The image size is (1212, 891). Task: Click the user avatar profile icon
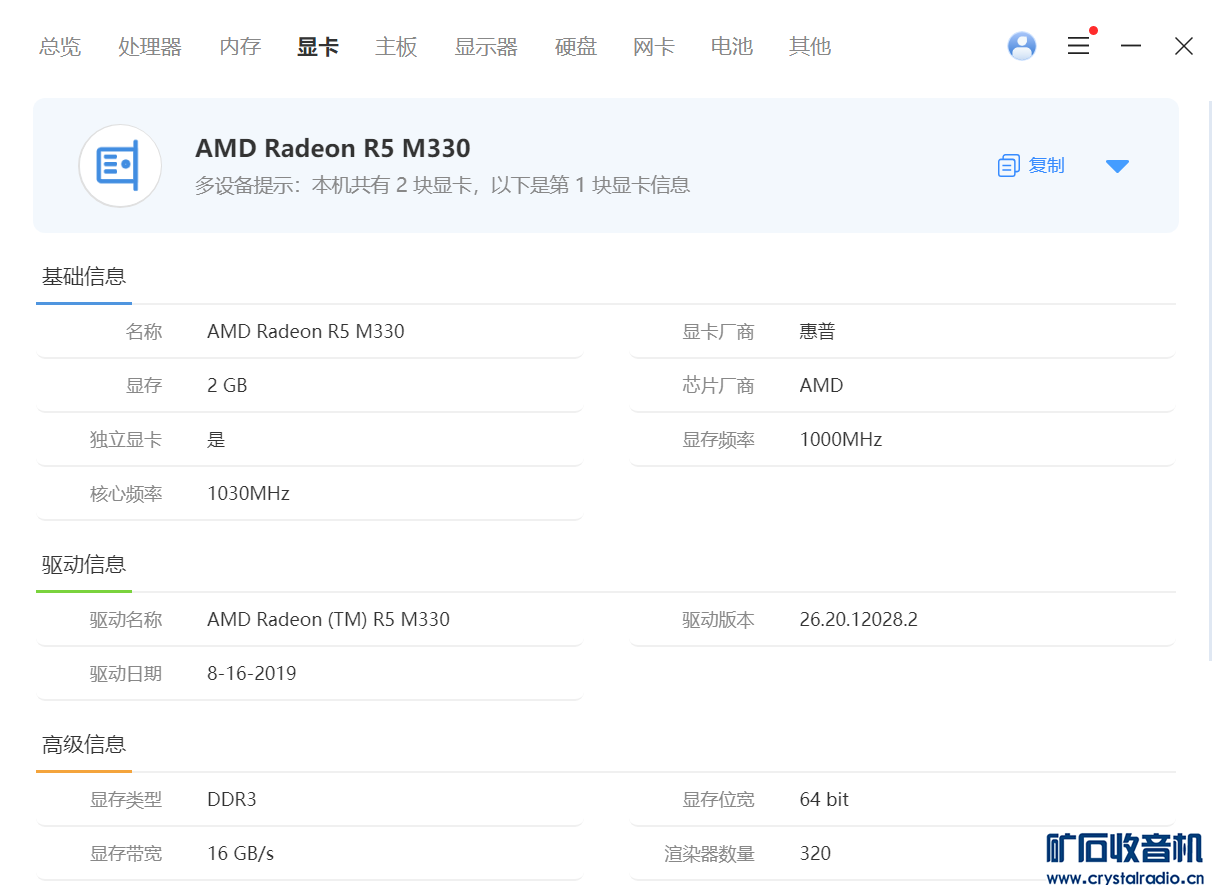pyautogui.click(x=1021, y=46)
